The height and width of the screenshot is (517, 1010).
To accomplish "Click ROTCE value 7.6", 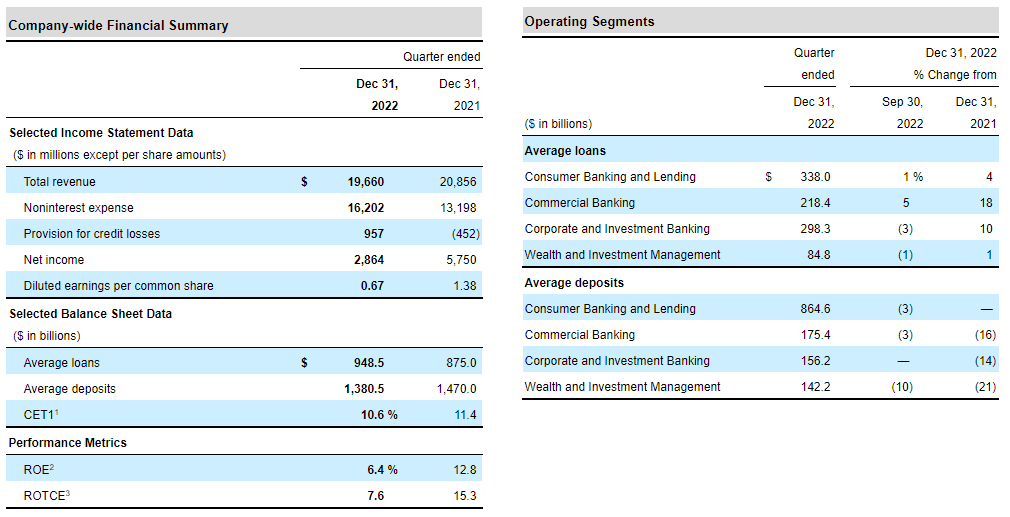I will tap(376, 496).
